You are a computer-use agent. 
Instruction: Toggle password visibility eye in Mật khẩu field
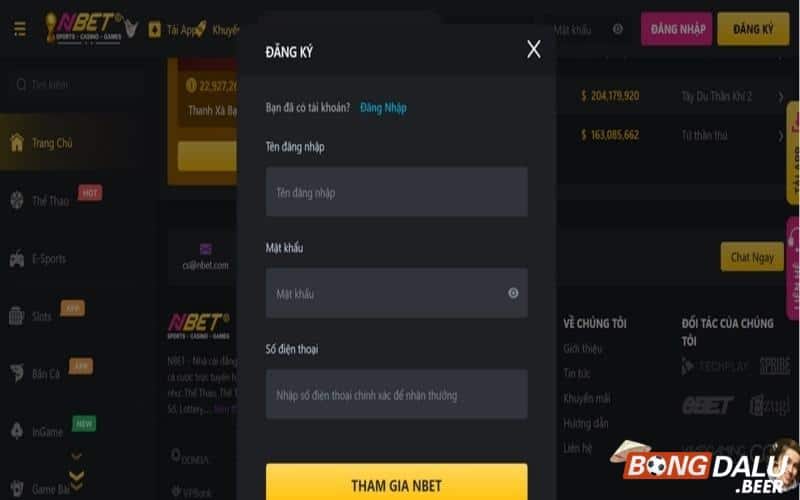(513, 293)
